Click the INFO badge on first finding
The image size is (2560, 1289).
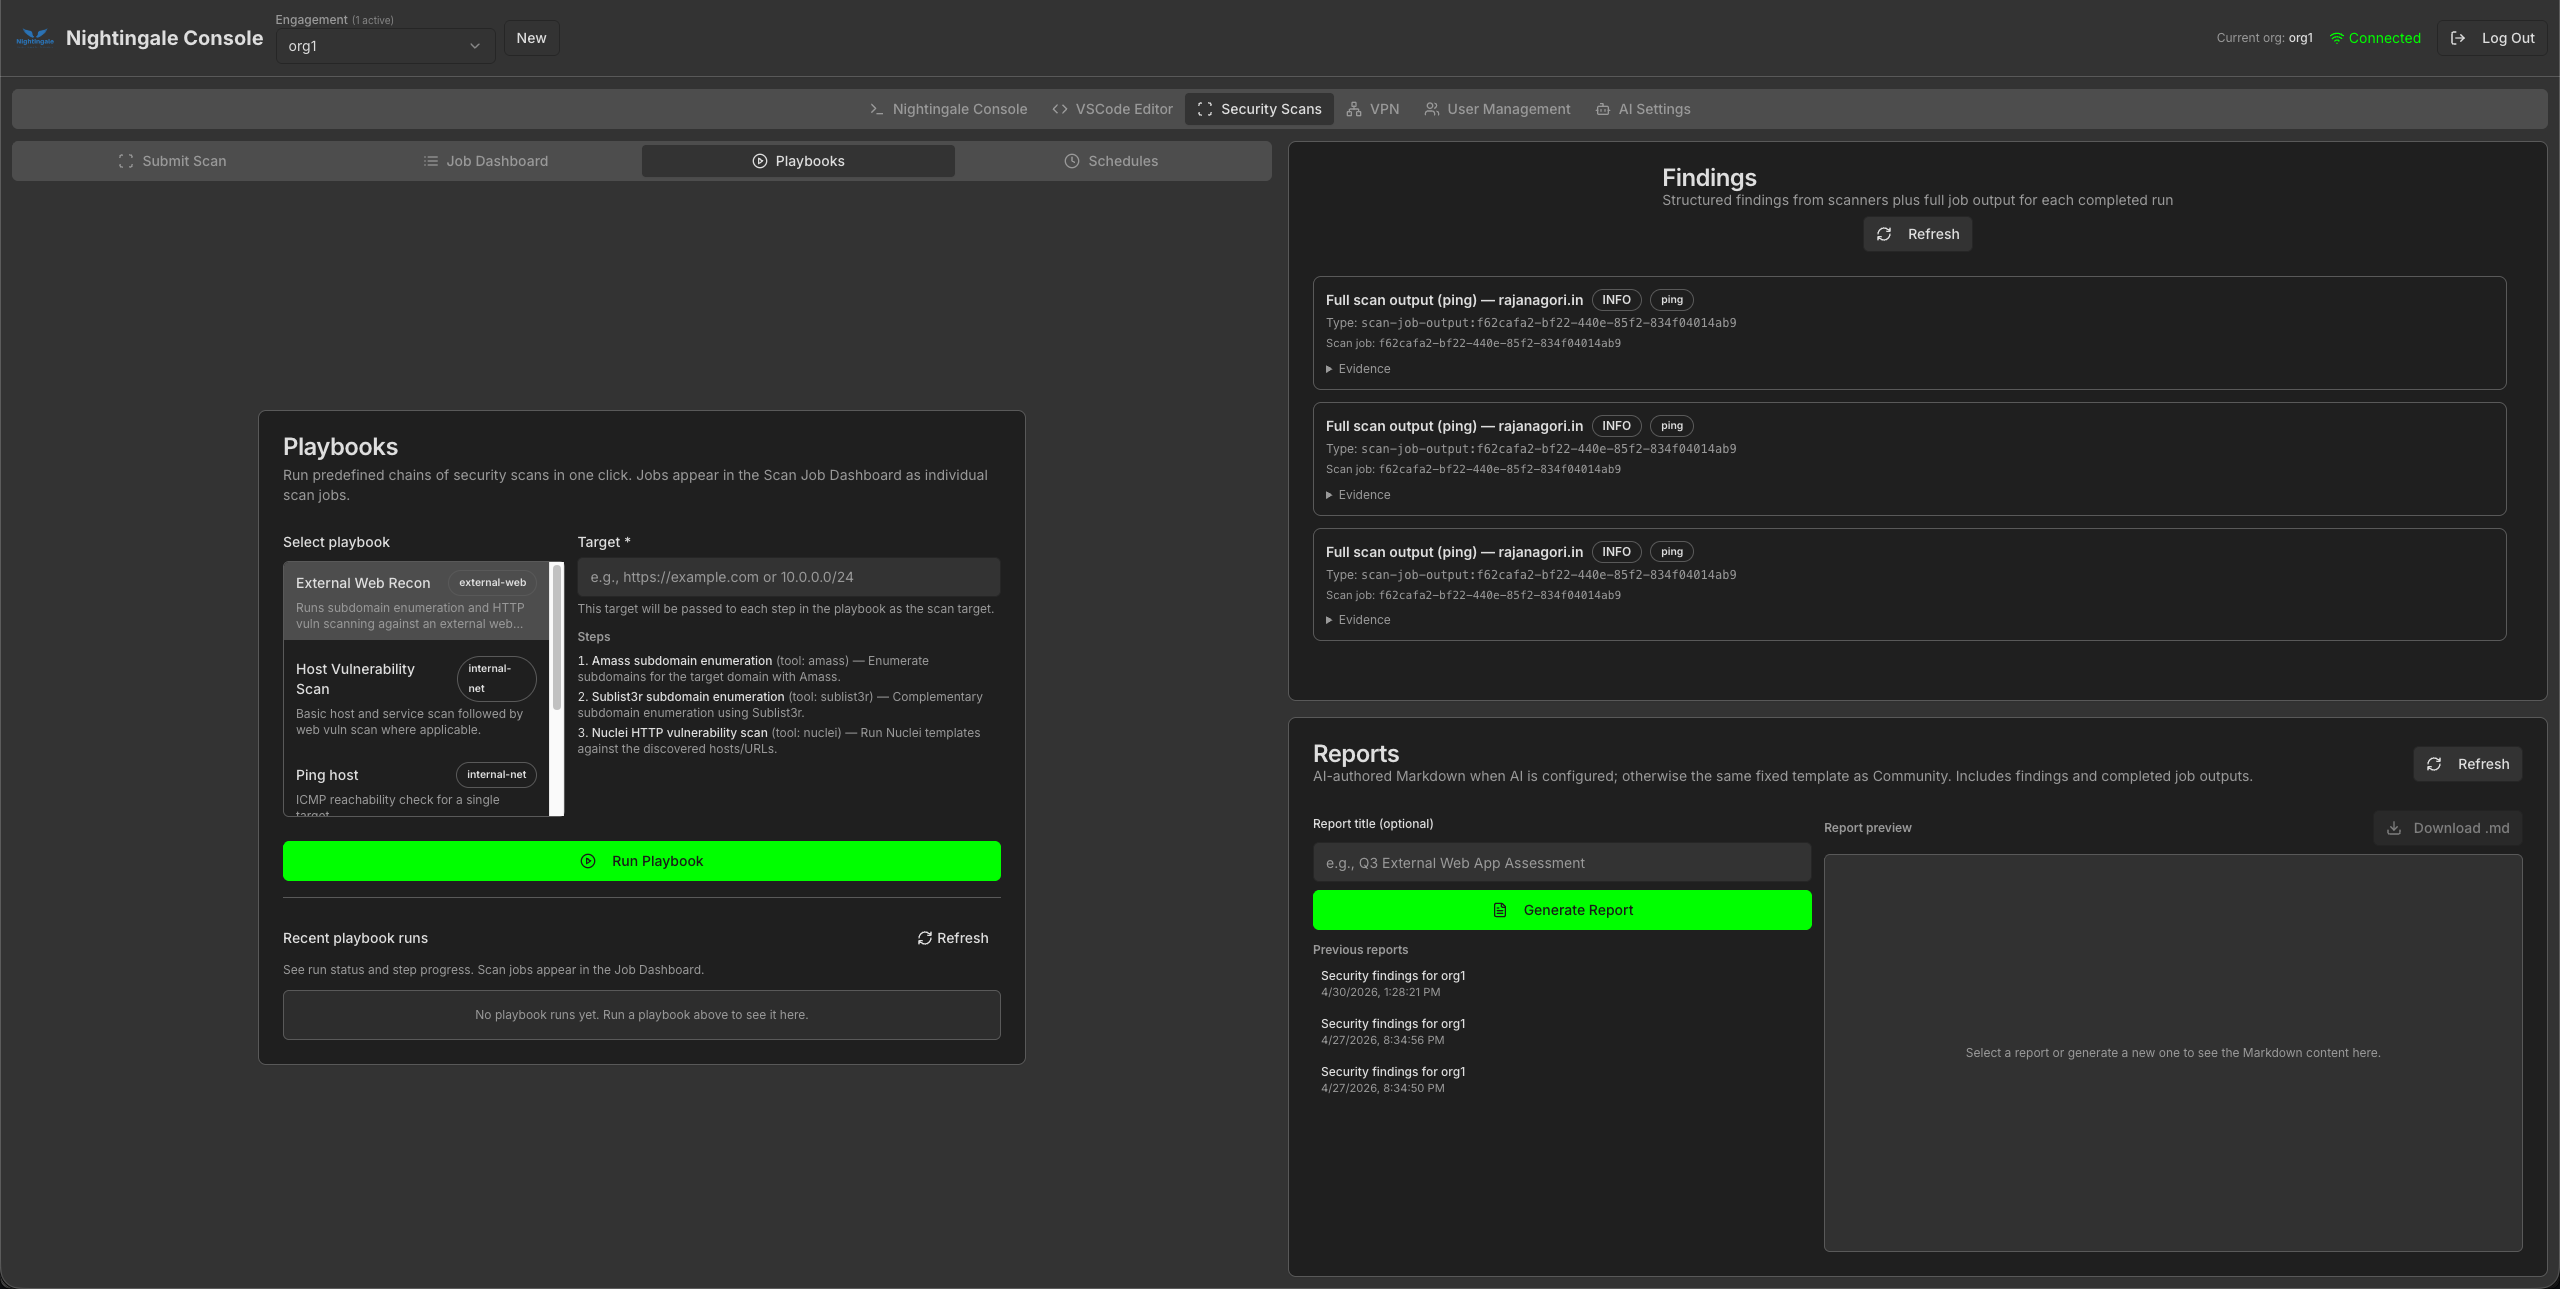tap(1616, 300)
